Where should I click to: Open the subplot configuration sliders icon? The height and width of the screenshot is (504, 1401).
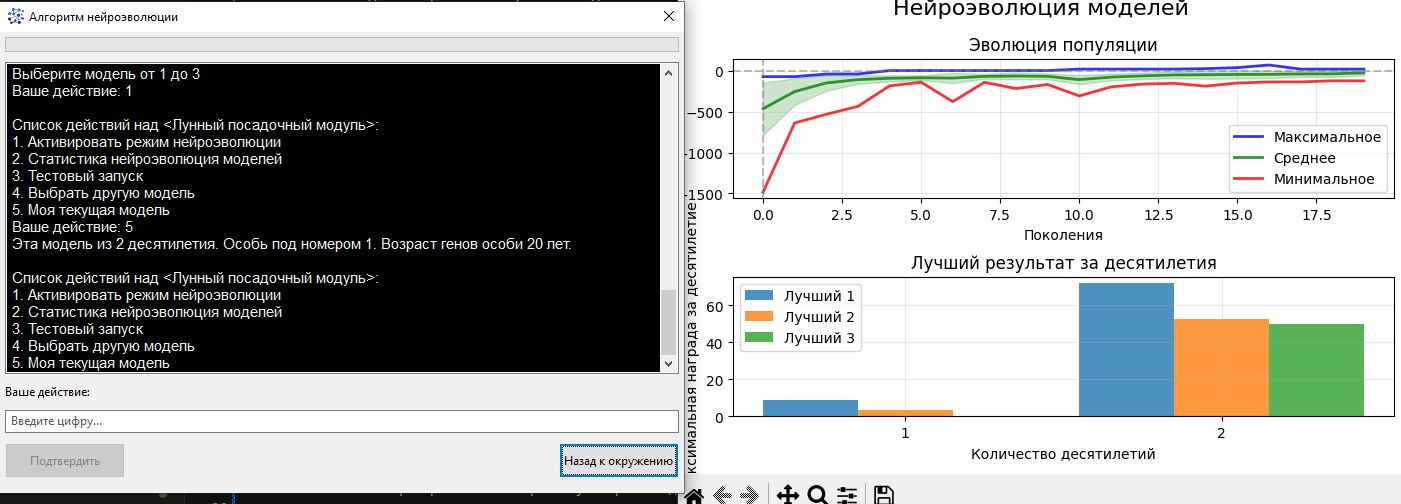click(x=847, y=494)
